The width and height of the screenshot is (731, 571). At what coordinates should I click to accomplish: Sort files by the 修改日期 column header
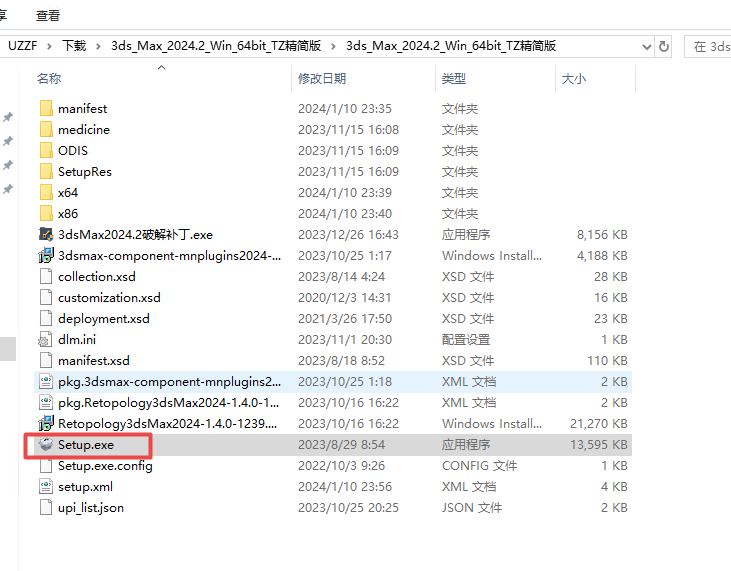point(322,78)
